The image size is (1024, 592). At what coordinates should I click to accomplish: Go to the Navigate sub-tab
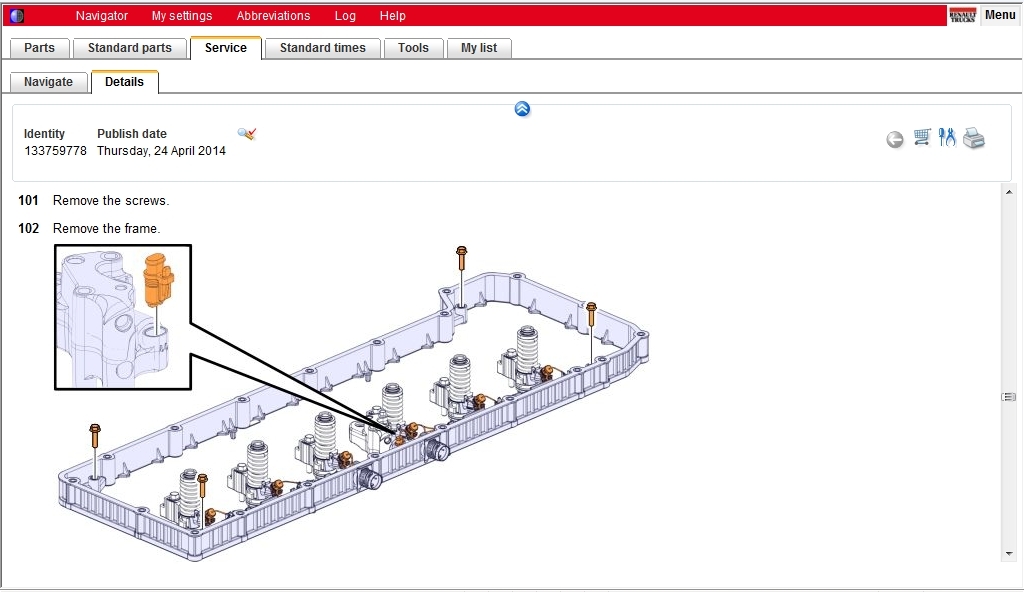point(48,82)
